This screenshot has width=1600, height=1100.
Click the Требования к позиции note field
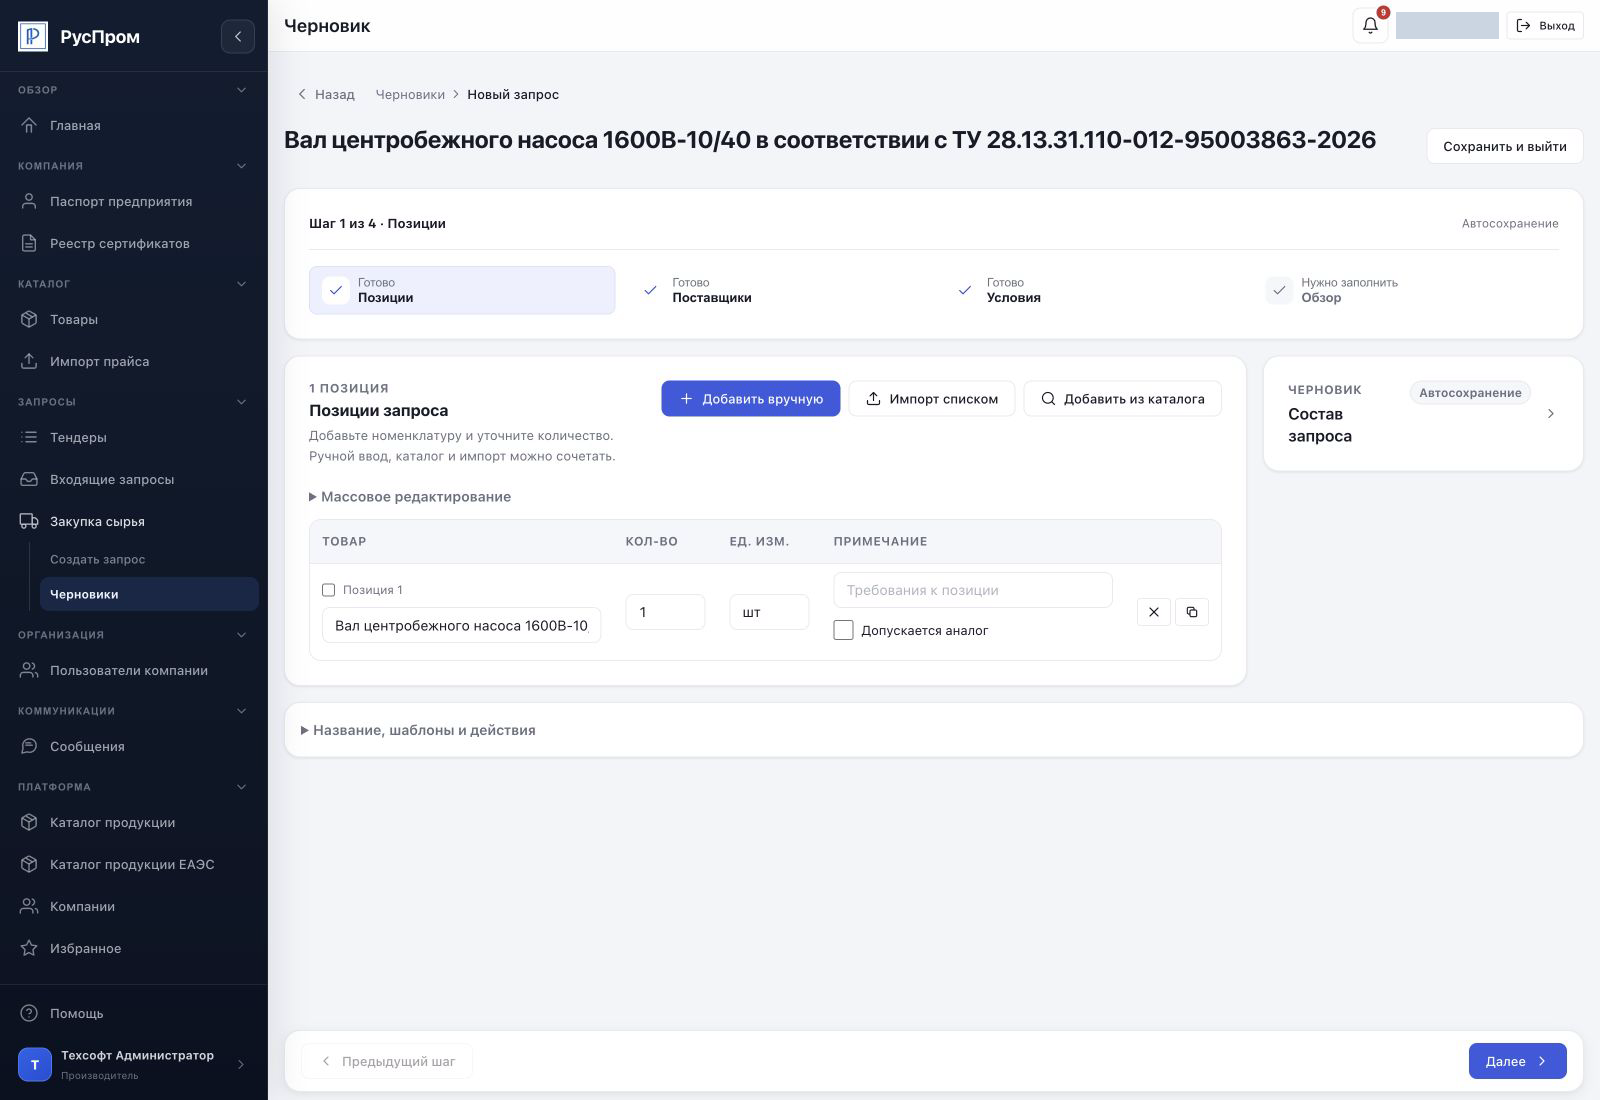click(972, 590)
